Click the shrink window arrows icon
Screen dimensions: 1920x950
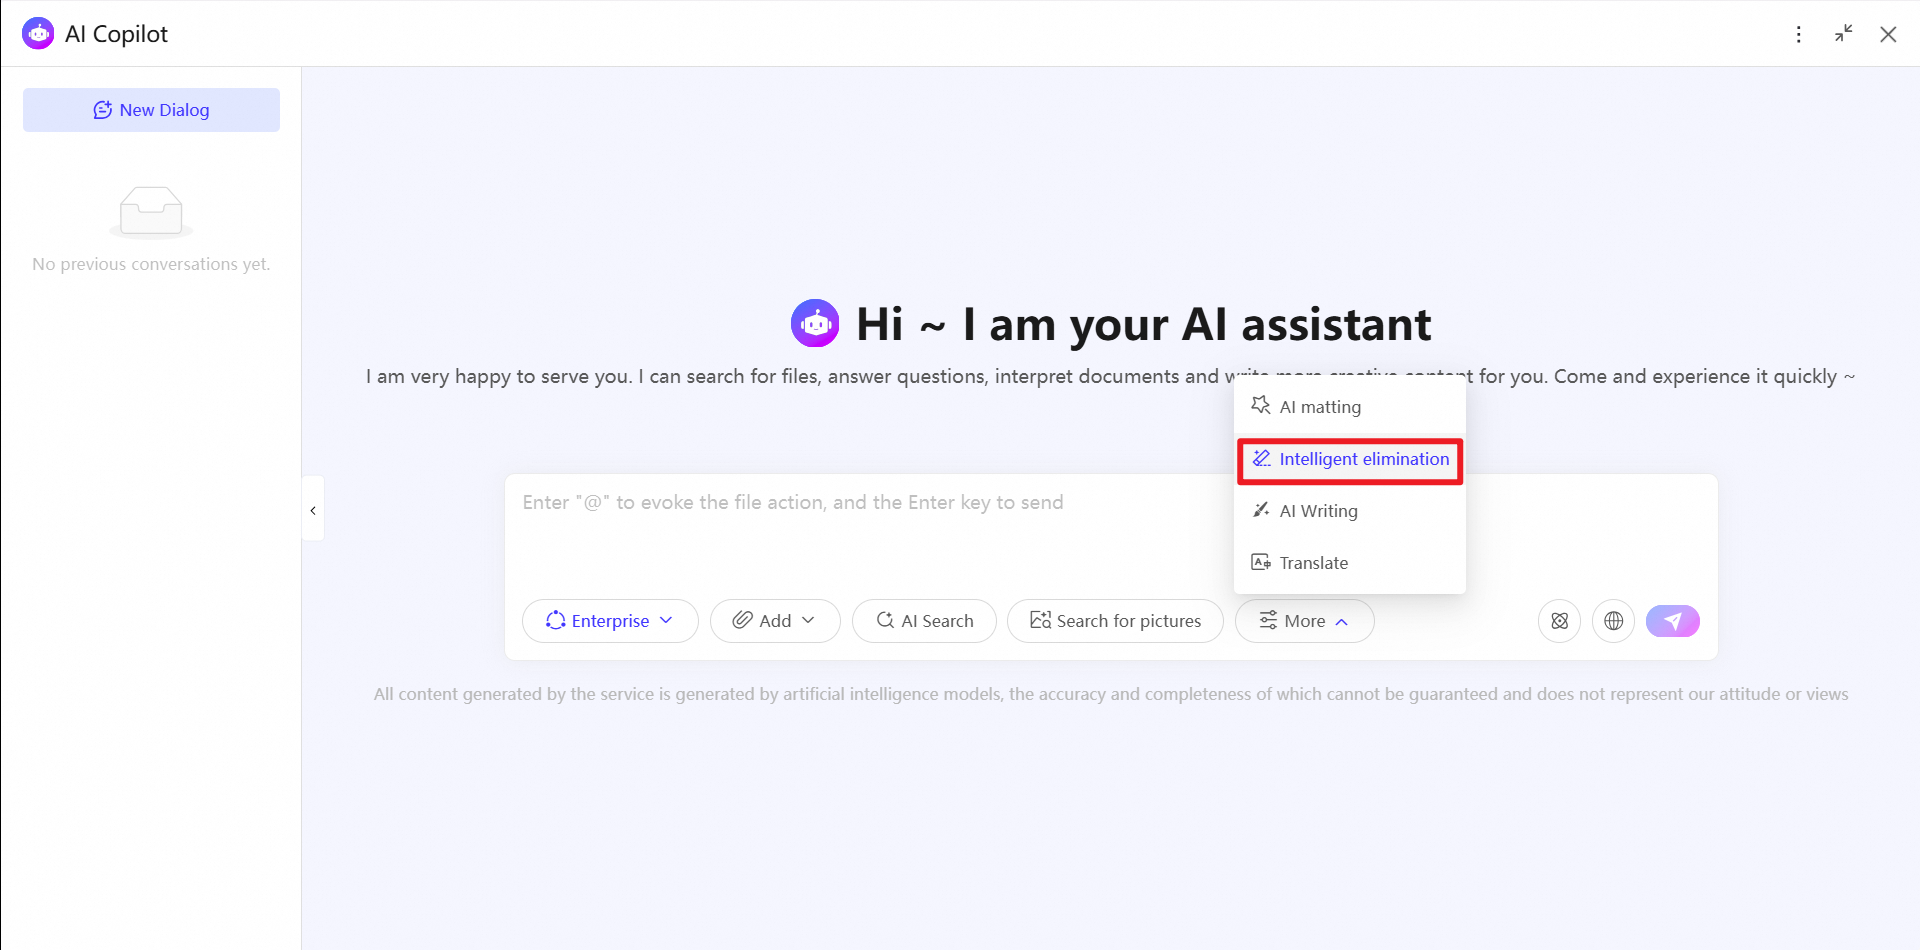click(x=1843, y=34)
